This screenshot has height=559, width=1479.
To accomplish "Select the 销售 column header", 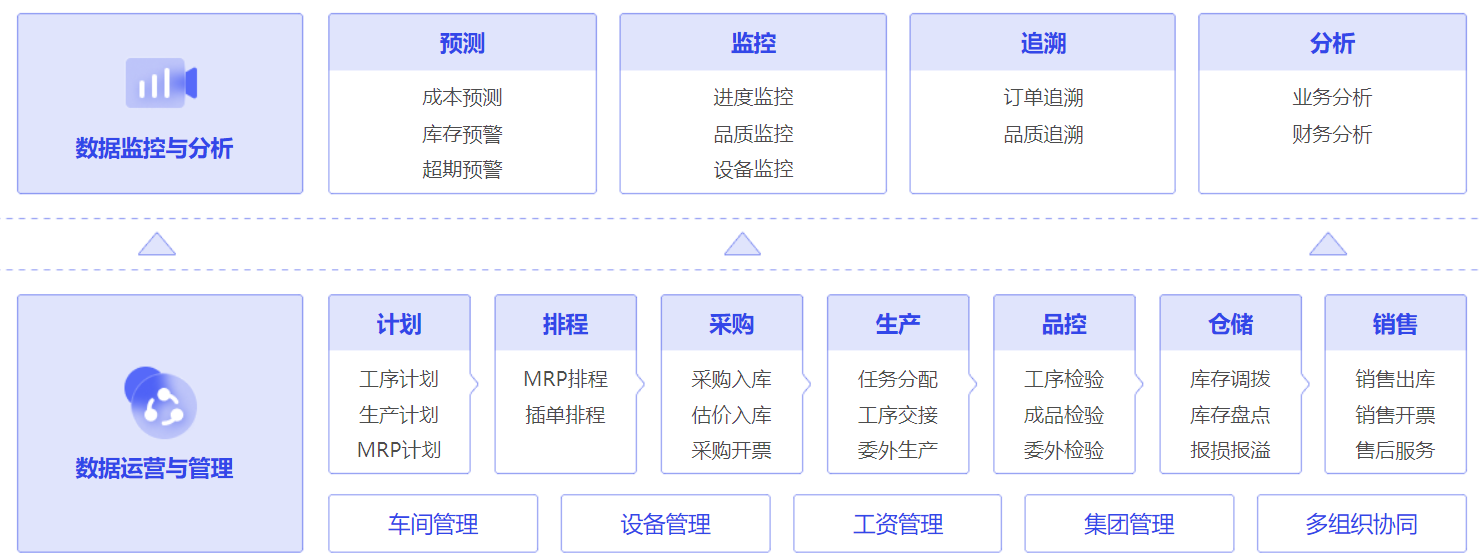I will [1395, 324].
